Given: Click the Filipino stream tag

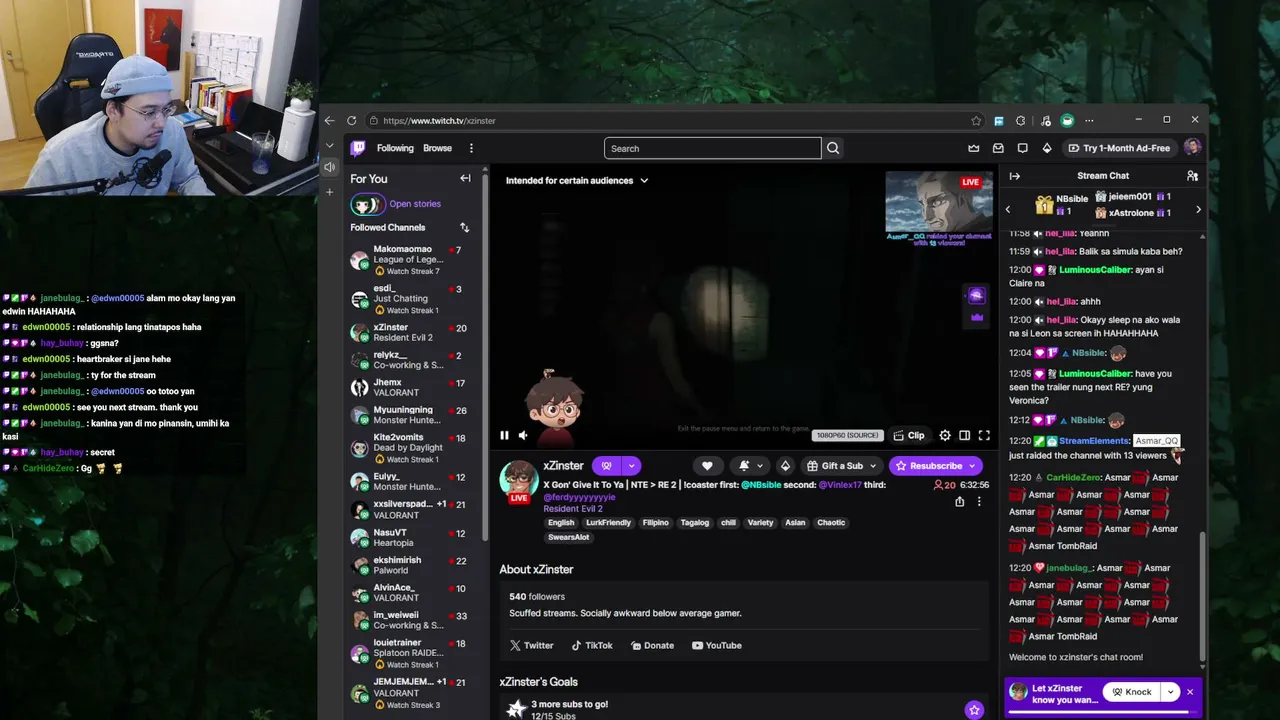Looking at the screenshot, I should pyautogui.click(x=656, y=522).
